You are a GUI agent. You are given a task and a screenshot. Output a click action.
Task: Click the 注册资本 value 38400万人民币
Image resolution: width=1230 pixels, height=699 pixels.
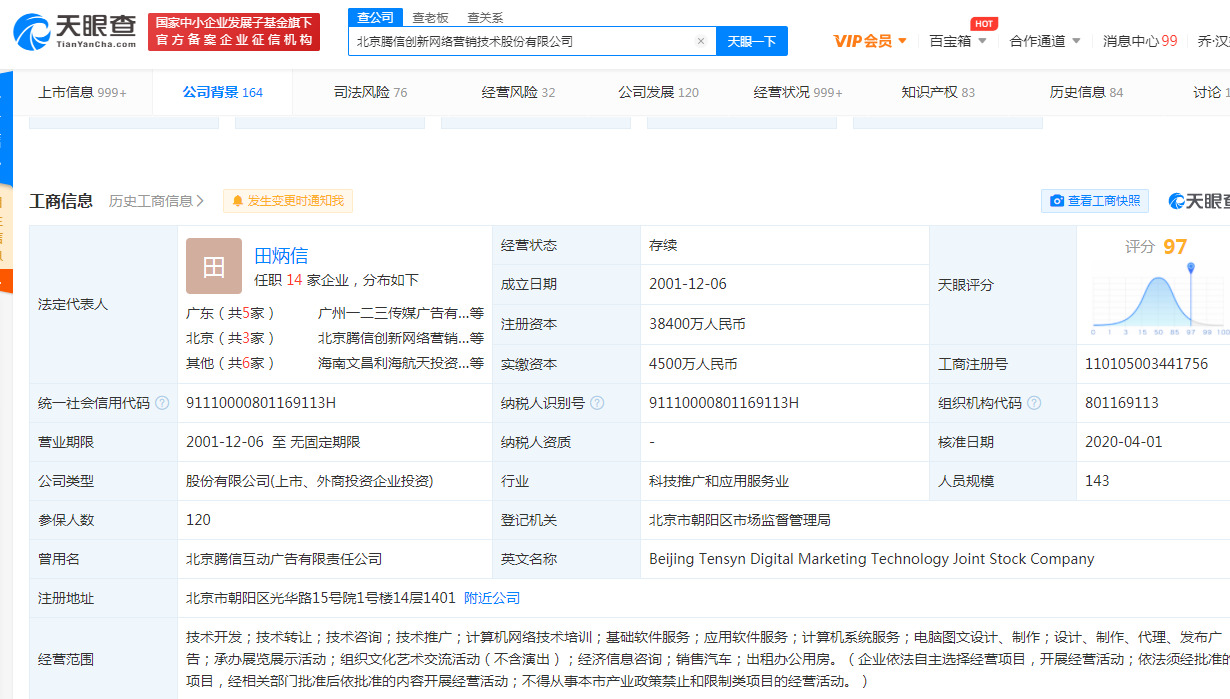(697, 325)
